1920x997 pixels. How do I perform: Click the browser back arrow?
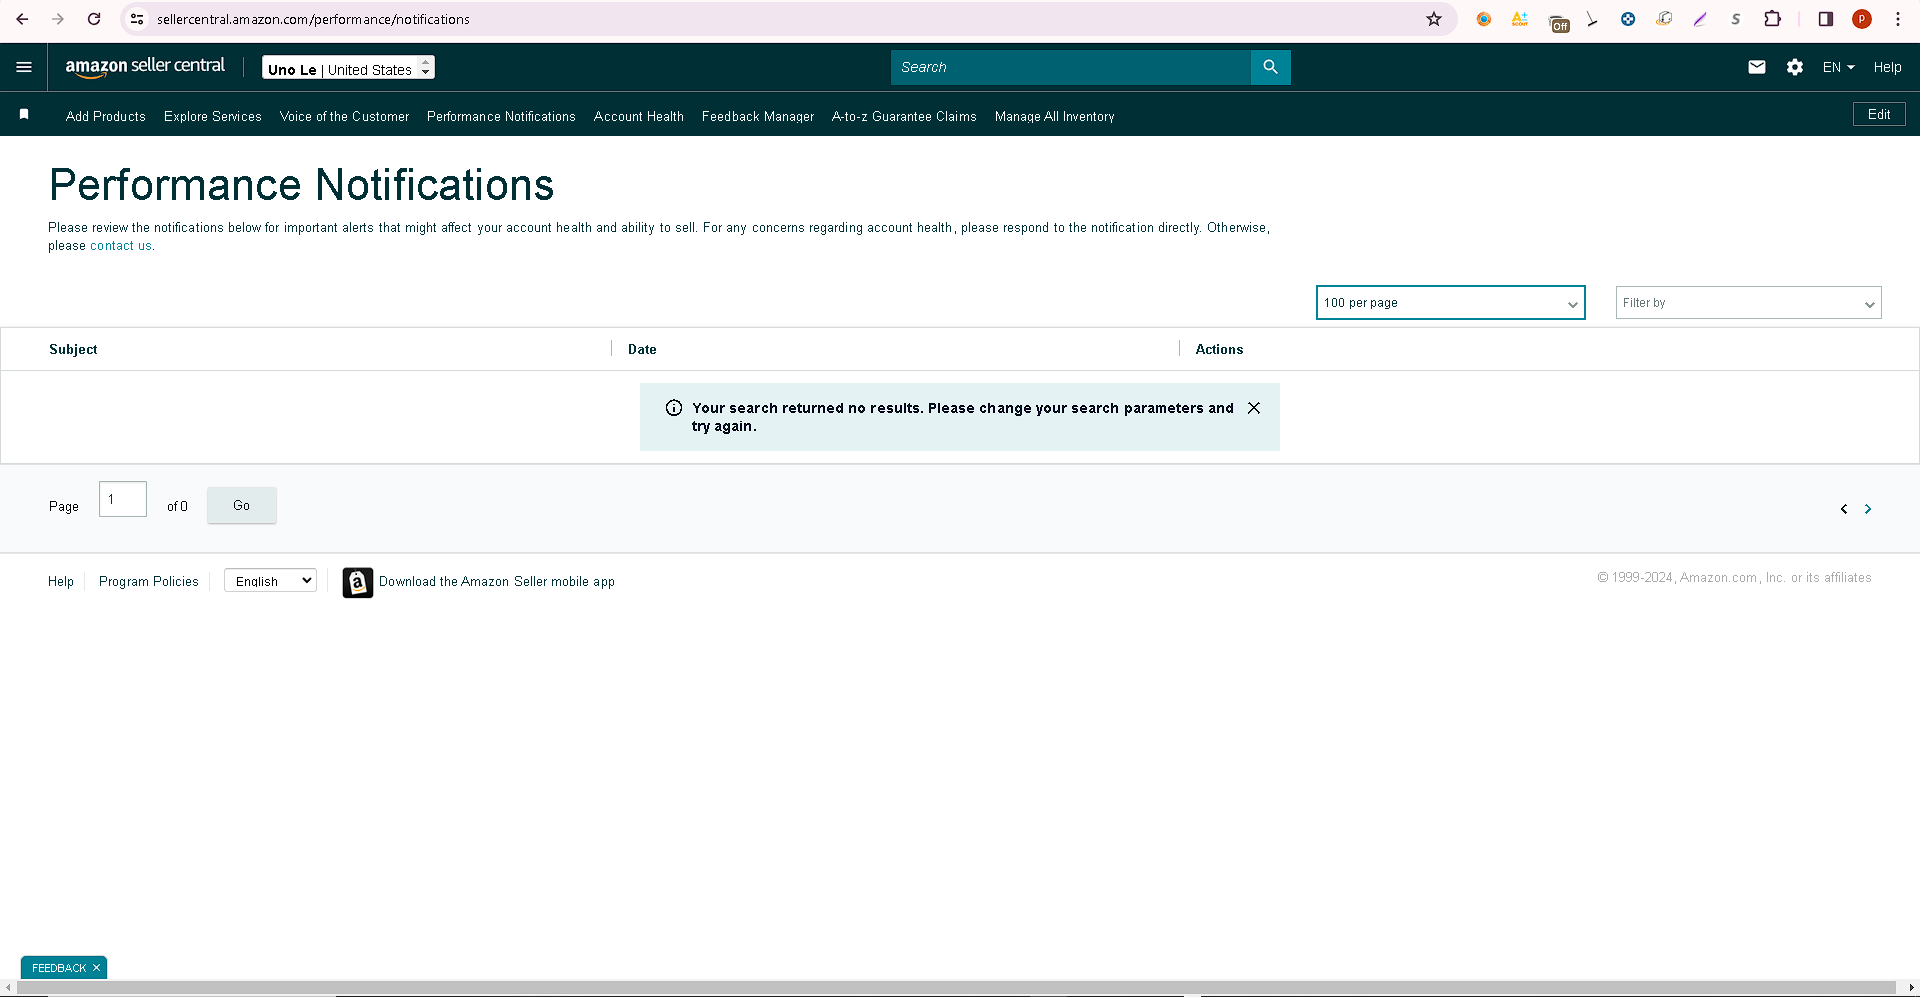[22, 19]
